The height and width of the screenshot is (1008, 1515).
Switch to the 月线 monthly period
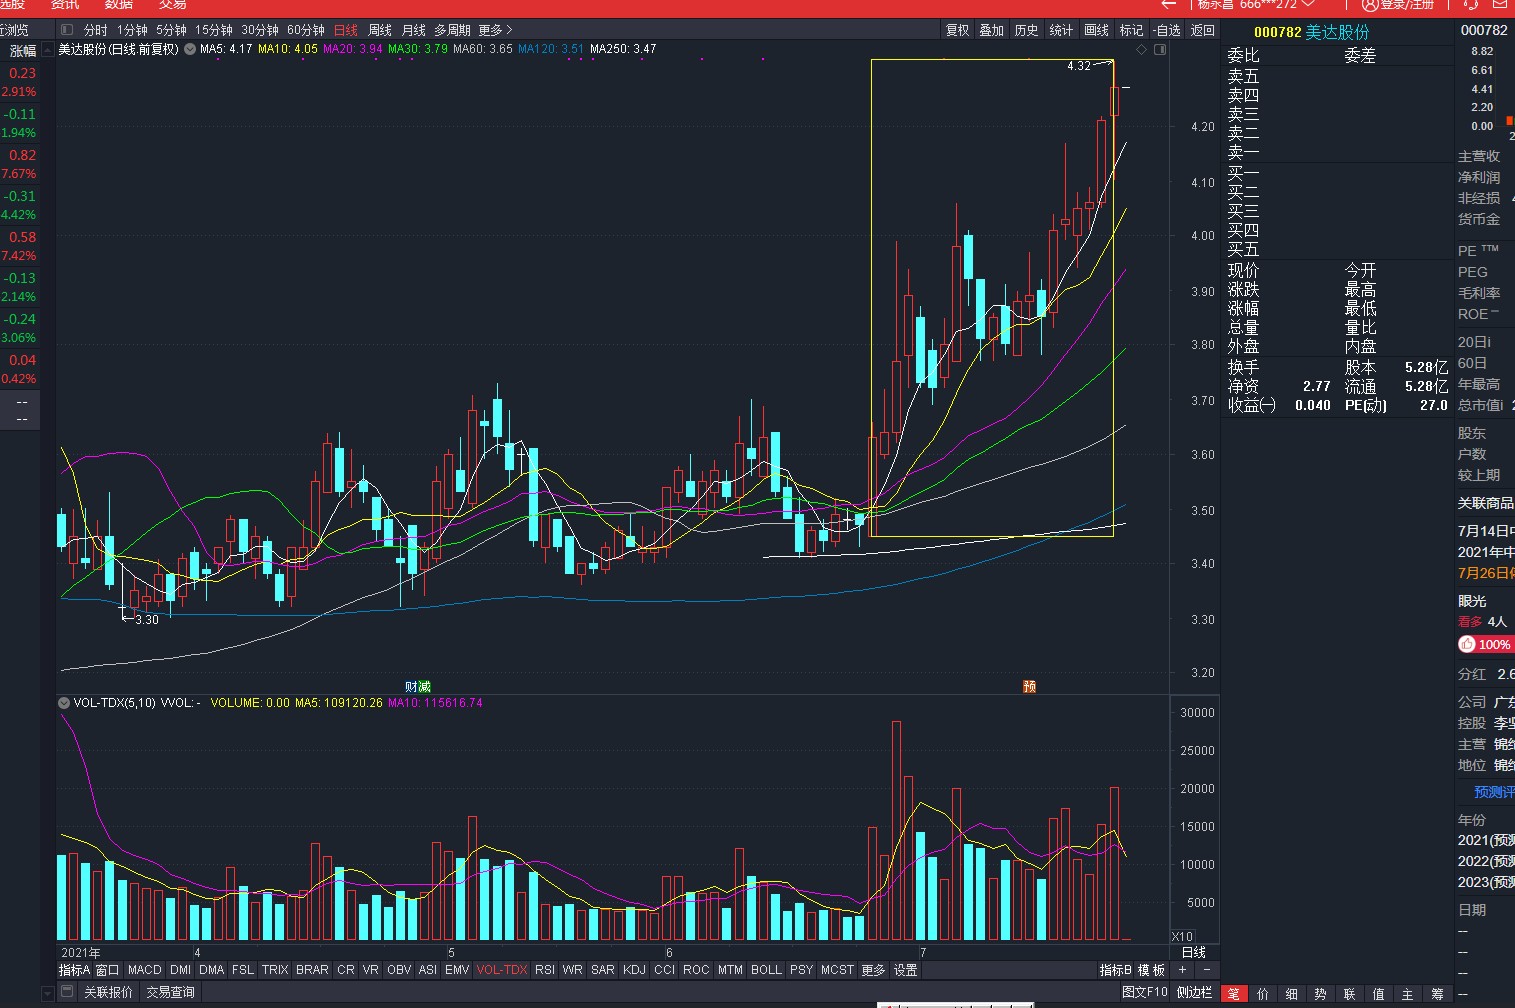pyautogui.click(x=414, y=30)
